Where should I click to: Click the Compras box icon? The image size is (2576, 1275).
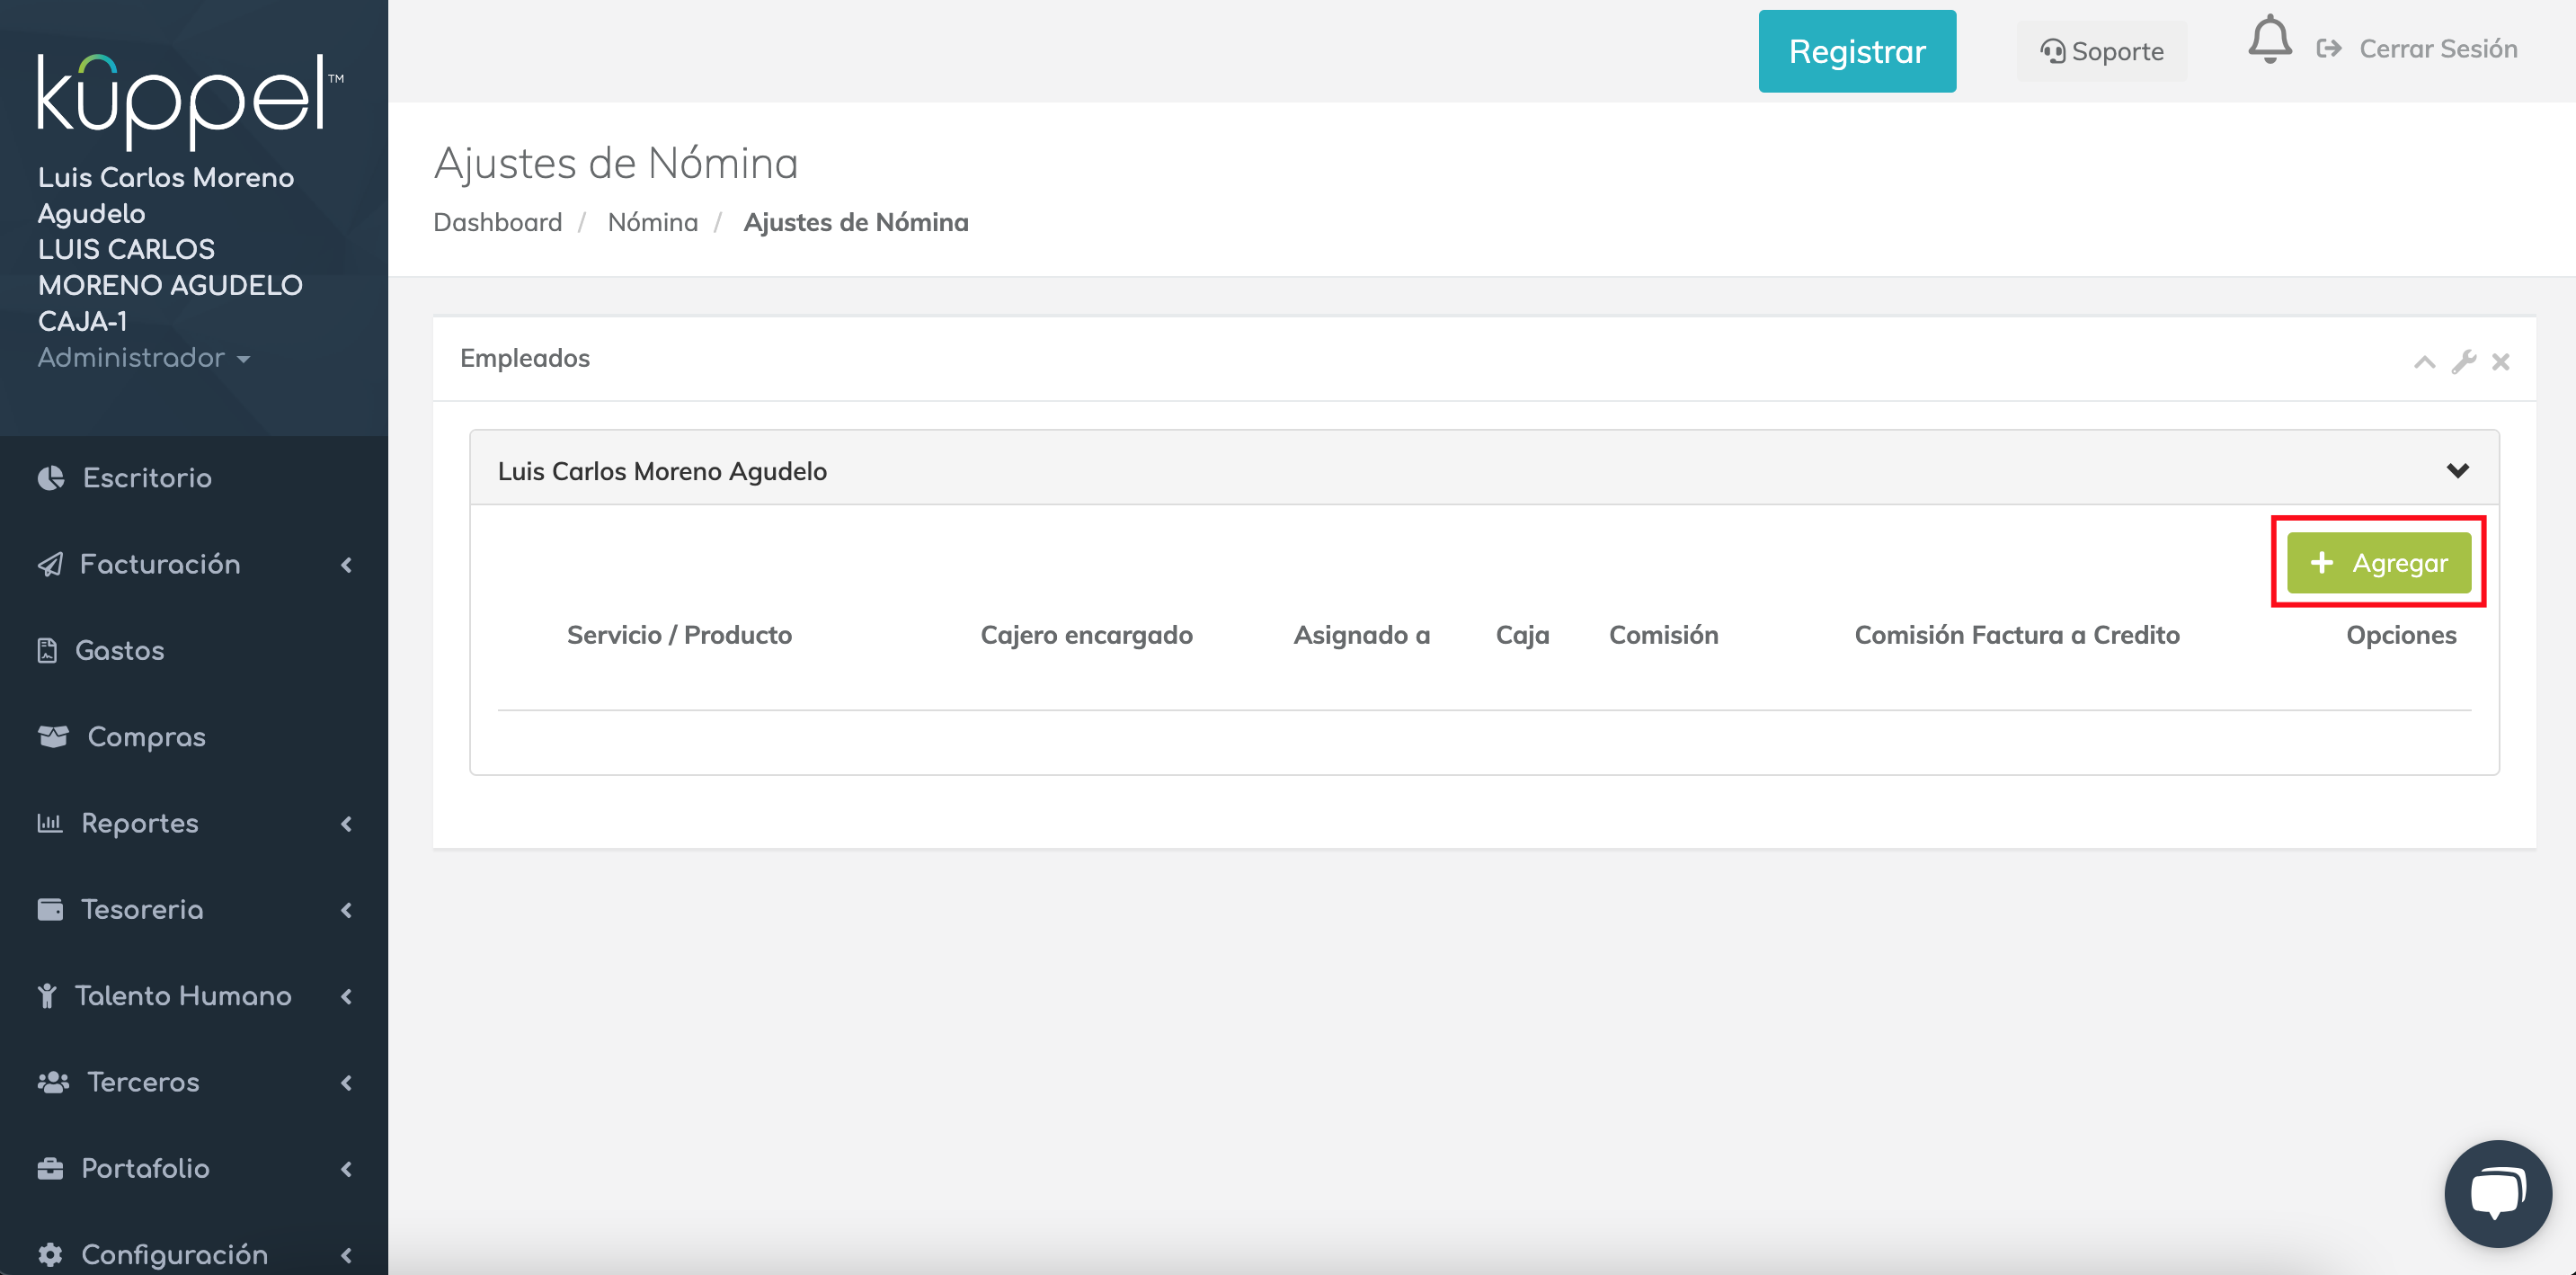point(53,737)
